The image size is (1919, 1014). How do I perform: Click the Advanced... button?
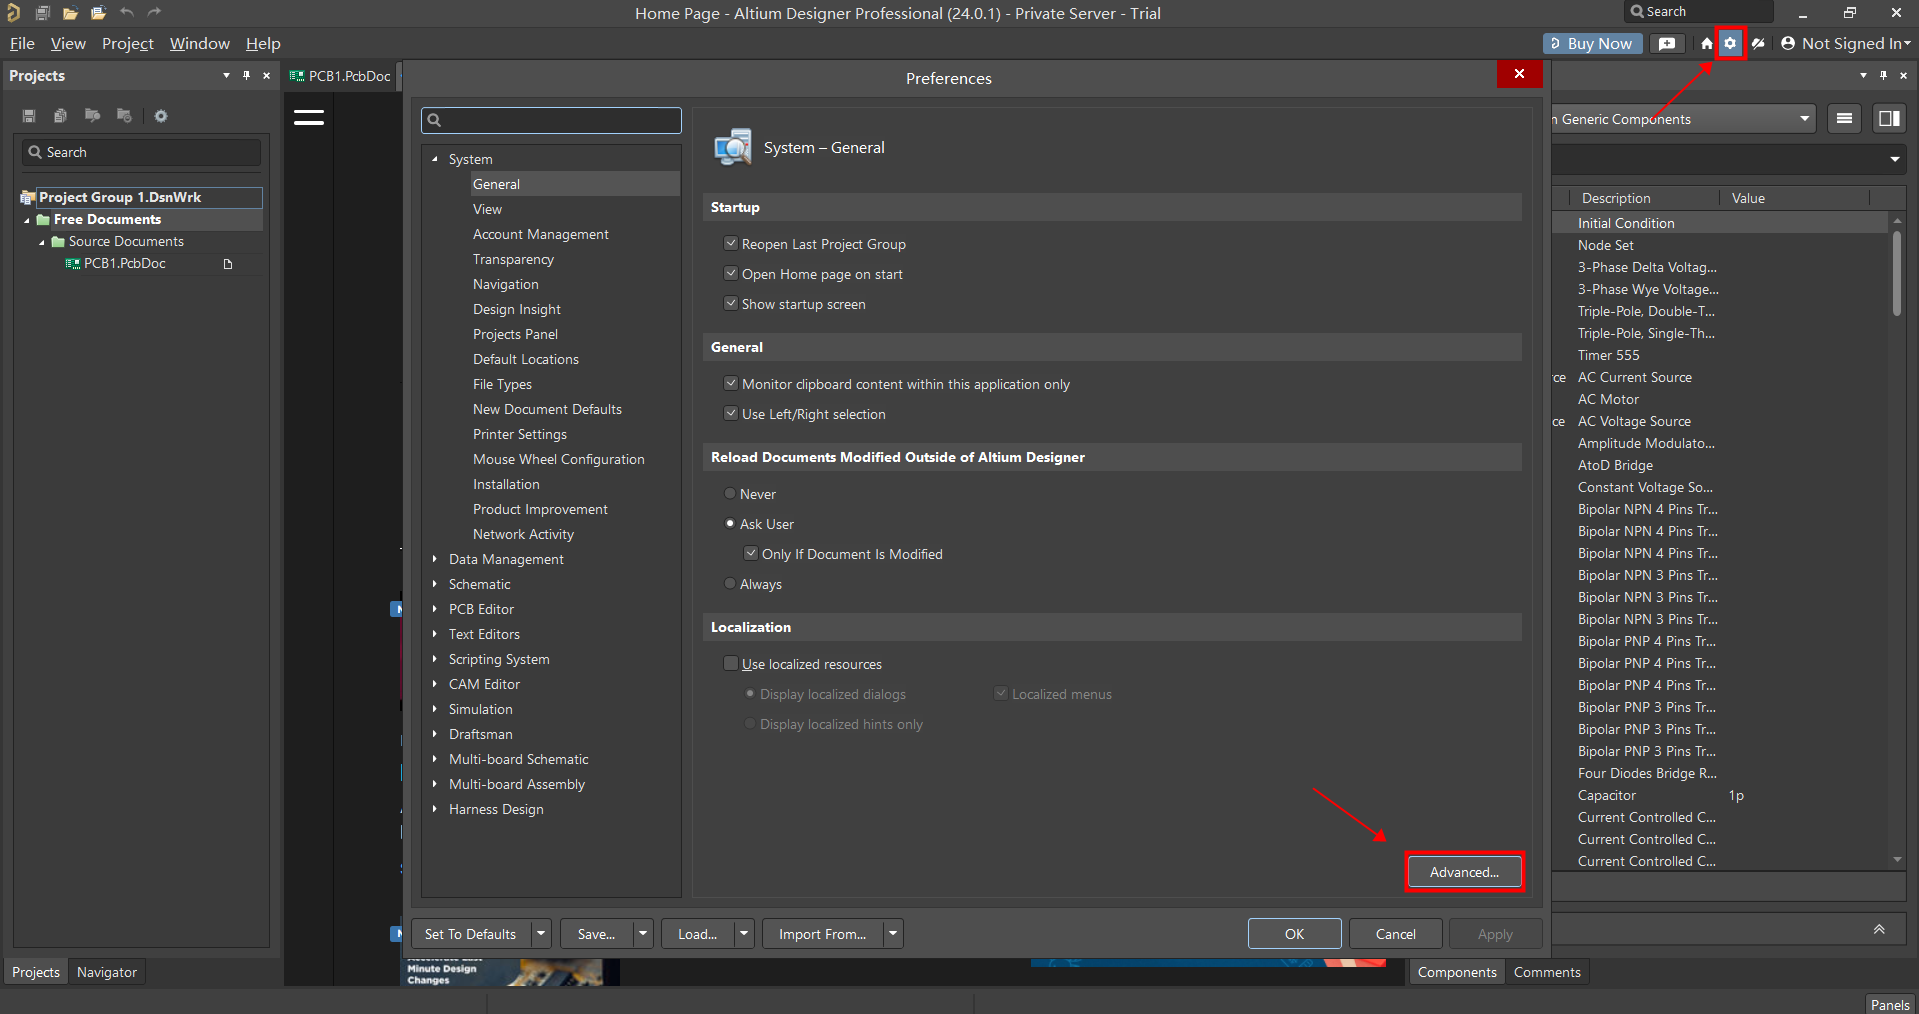pos(1464,872)
